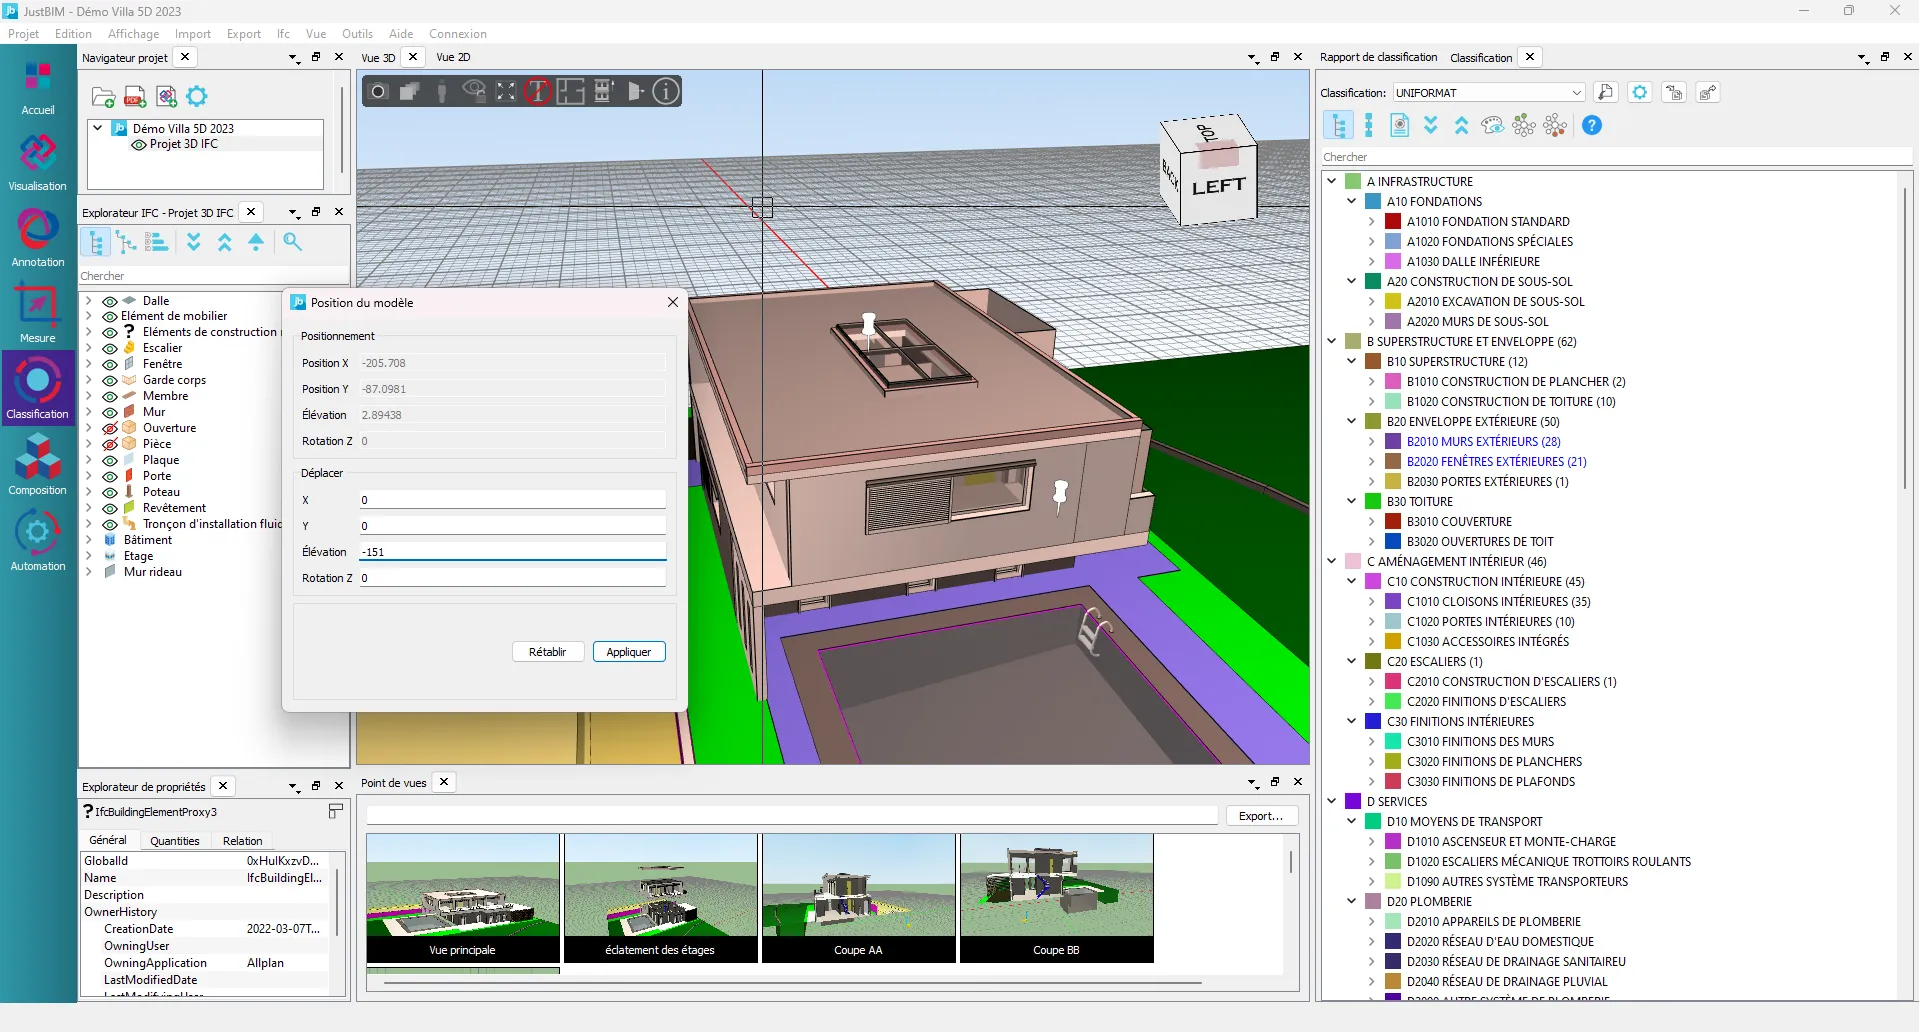The width and height of the screenshot is (1919, 1032).
Task: Open the Mesure tool in sidebar
Action: pyautogui.click(x=38, y=313)
